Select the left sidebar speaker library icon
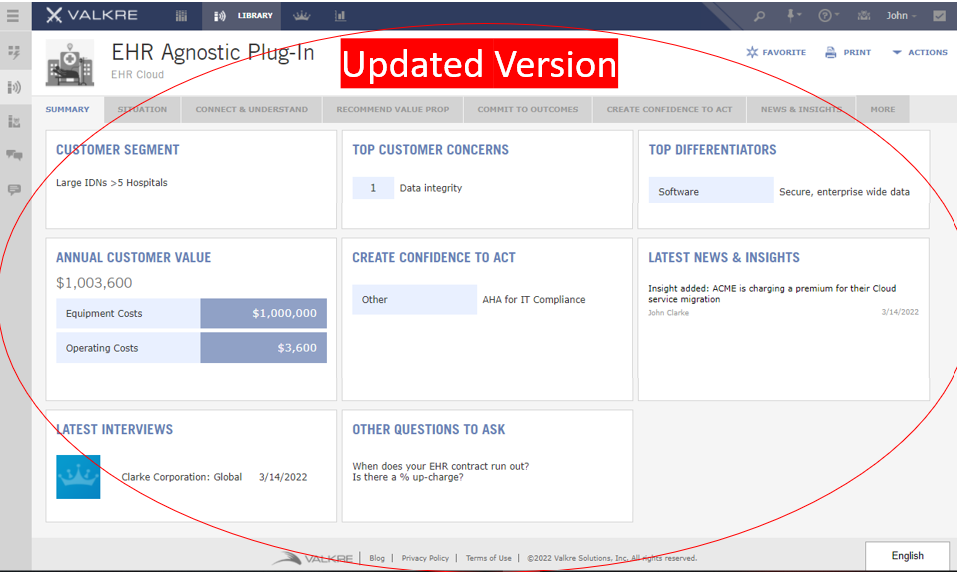Image resolution: width=957 pixels, height=572 pixels. pos(14,87)
